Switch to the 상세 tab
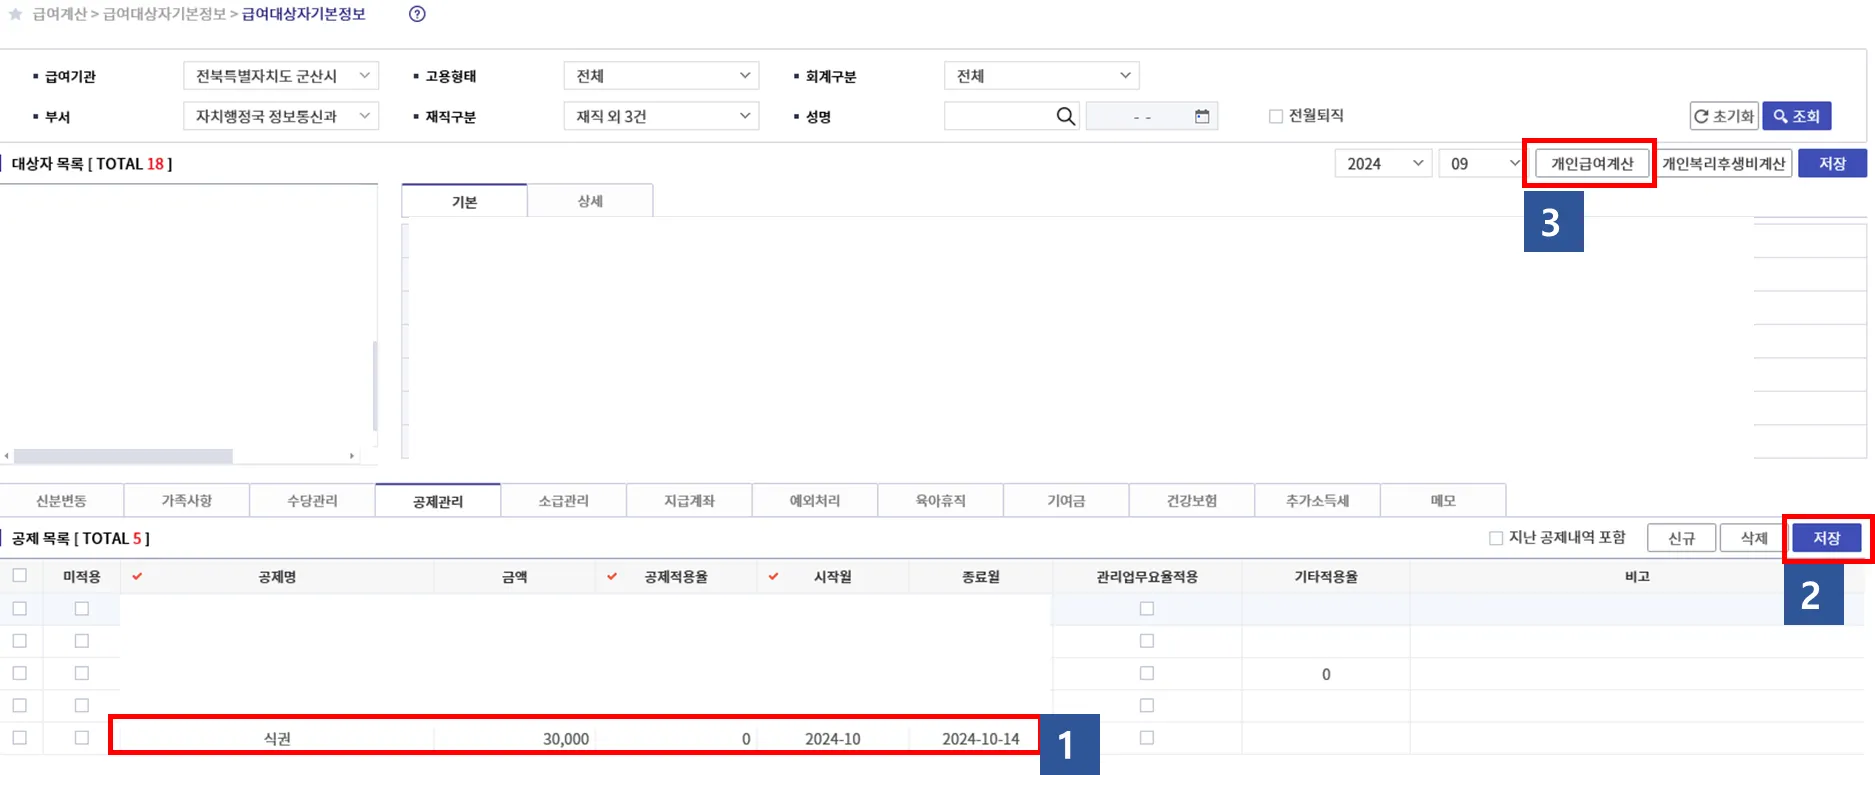This screenshot has width=1875, height=790. coord(590,201)
